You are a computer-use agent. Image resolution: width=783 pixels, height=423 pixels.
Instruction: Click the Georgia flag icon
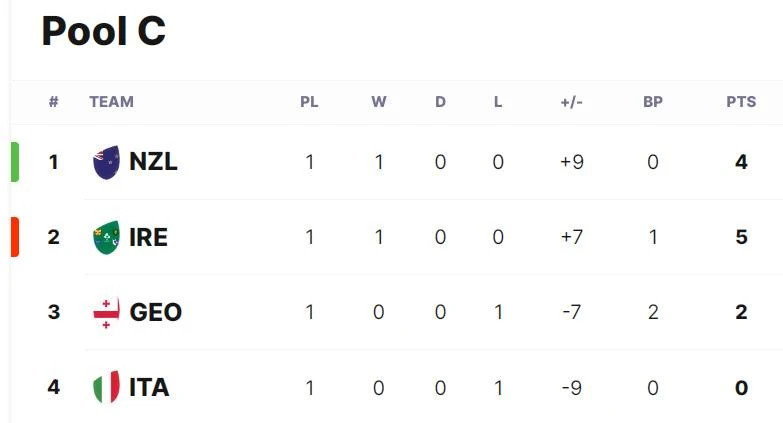106,313
